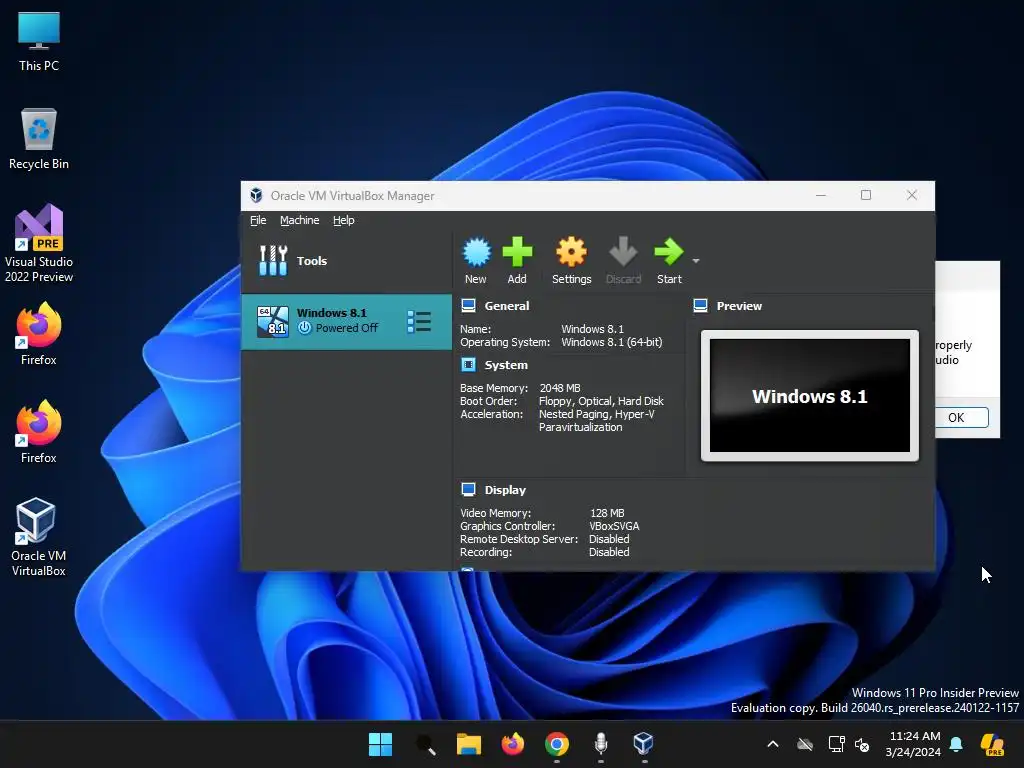1024x768 pixels.
Task: Click the Copilot preview taskbar icon
Action: (993, 744)
